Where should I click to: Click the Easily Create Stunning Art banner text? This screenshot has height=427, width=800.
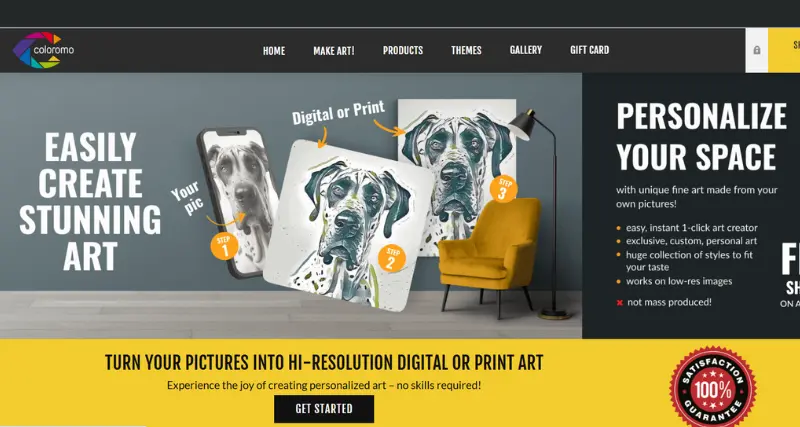[x=90, y=202]
